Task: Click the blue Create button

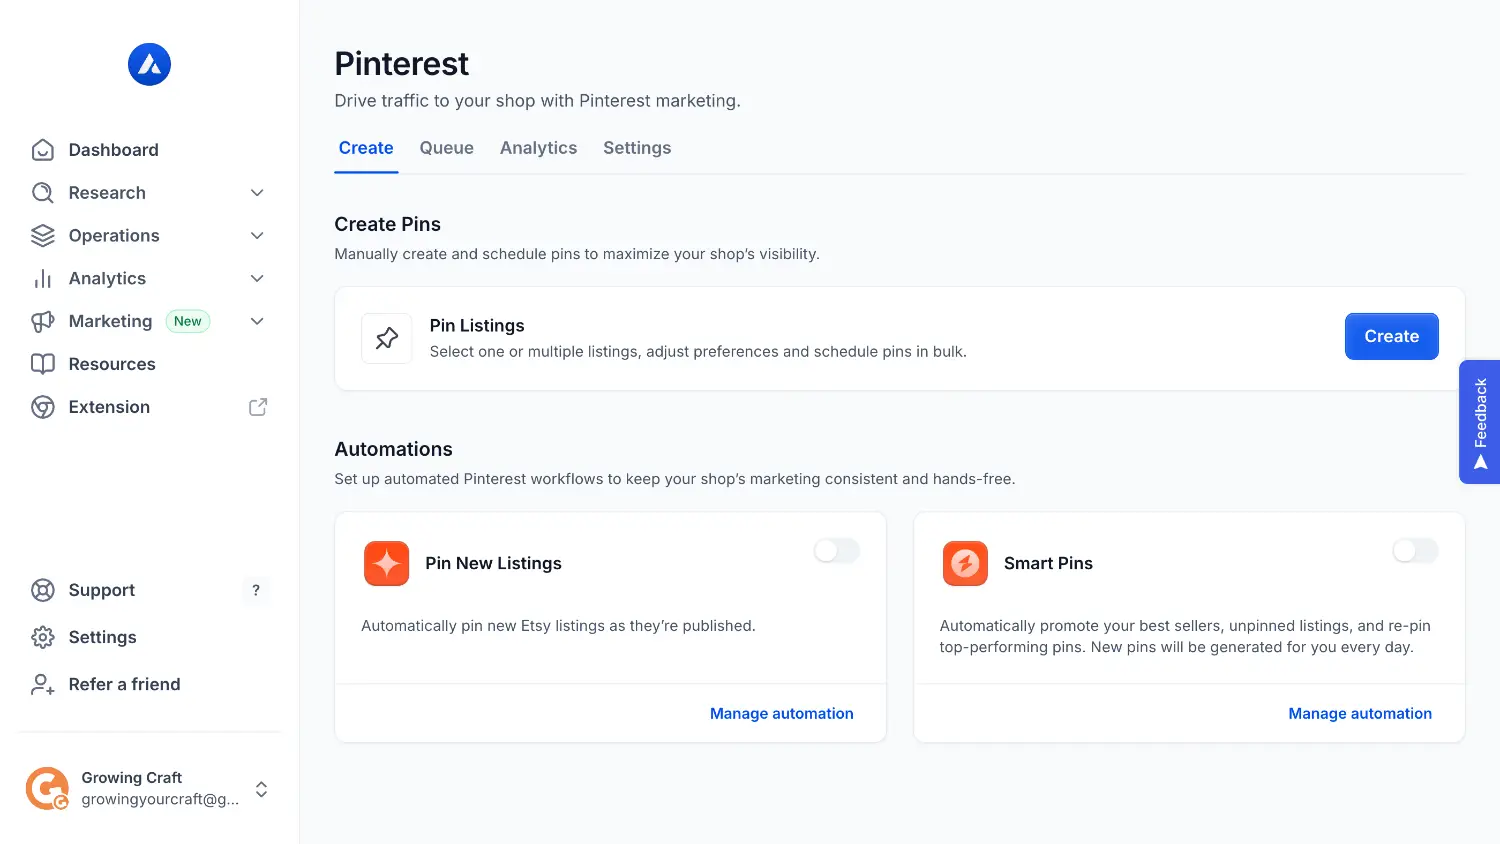Action: click(1391, 336)
